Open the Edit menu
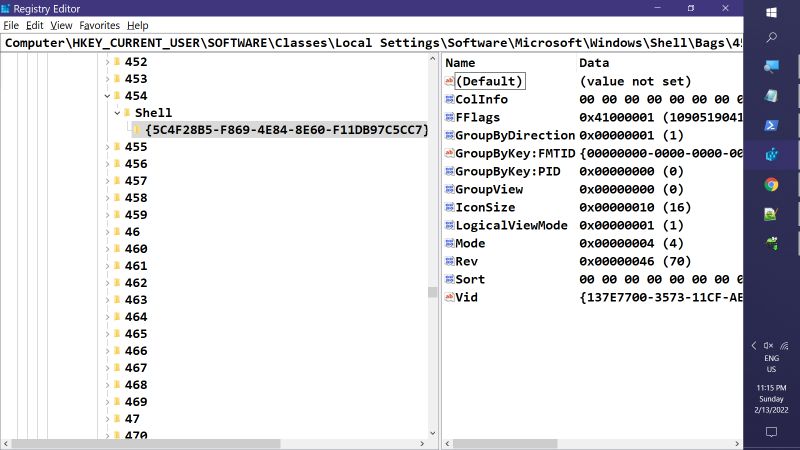The height and width of the screenshot is (450, 800). [x=35, y=26]
